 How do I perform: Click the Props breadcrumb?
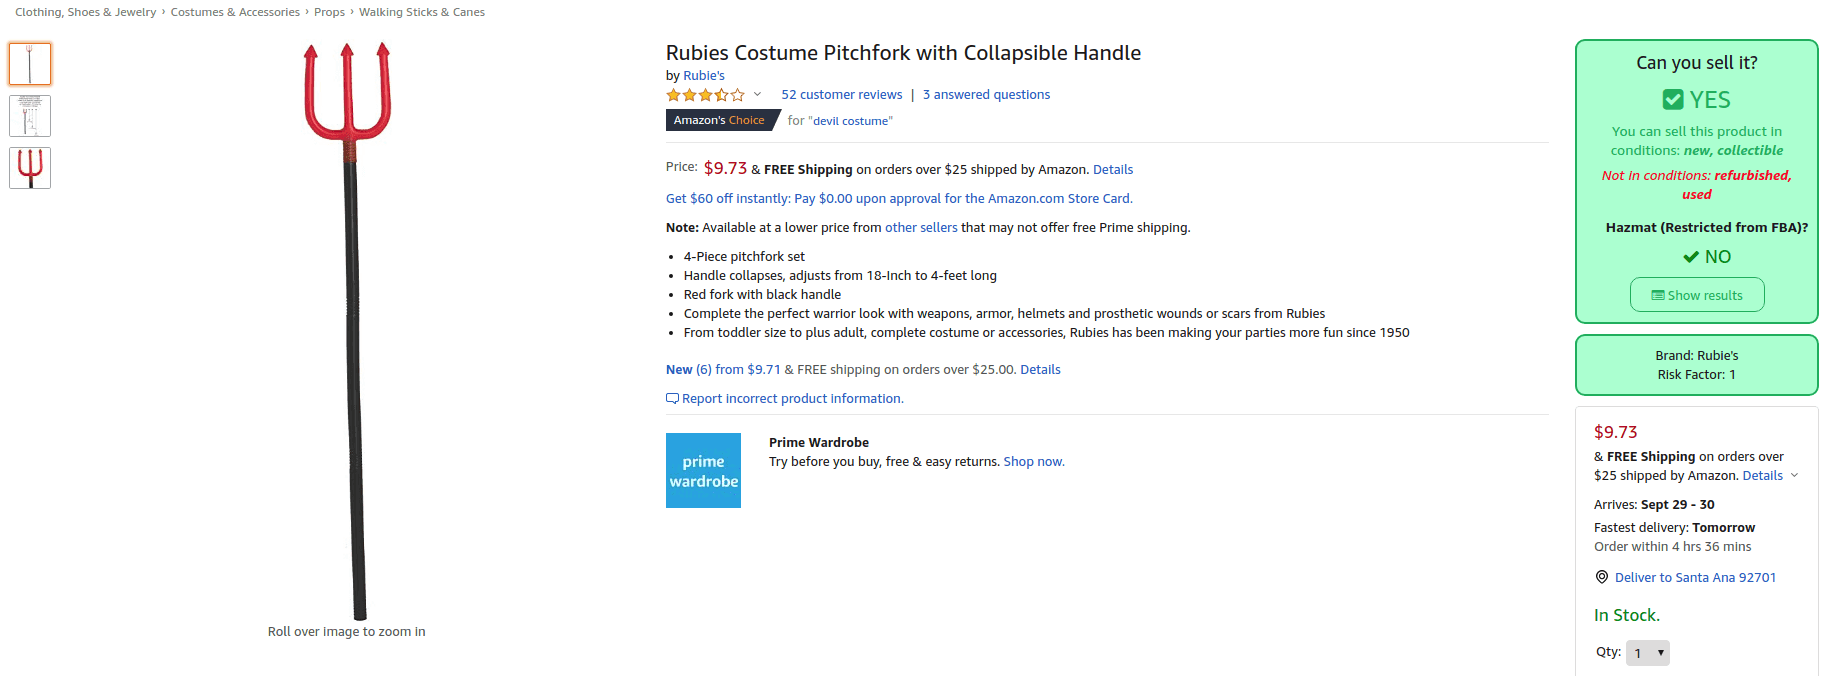coord(329,11)
